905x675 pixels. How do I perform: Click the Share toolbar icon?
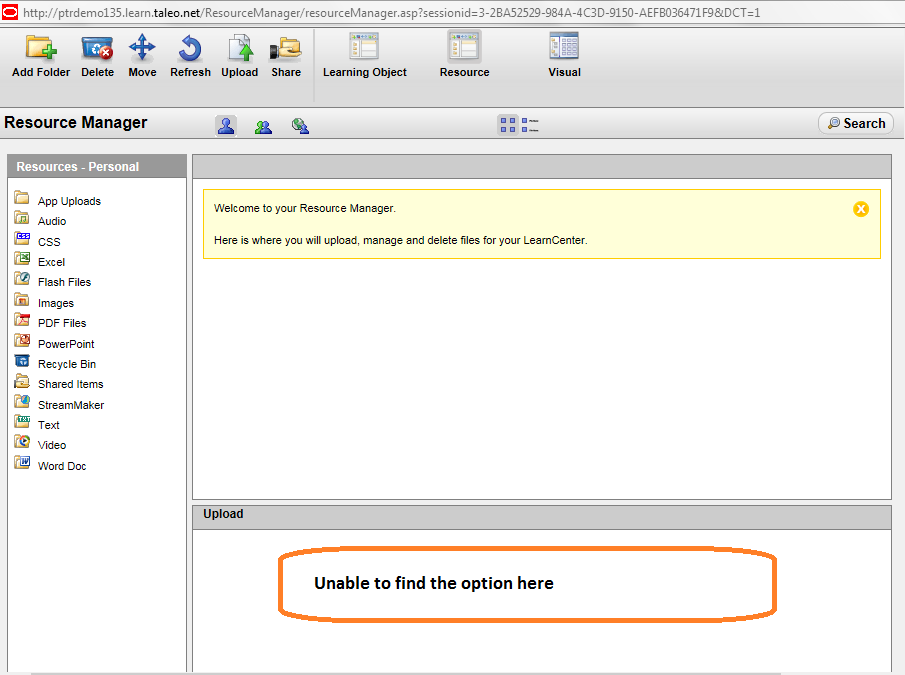(x=286, y=48)
